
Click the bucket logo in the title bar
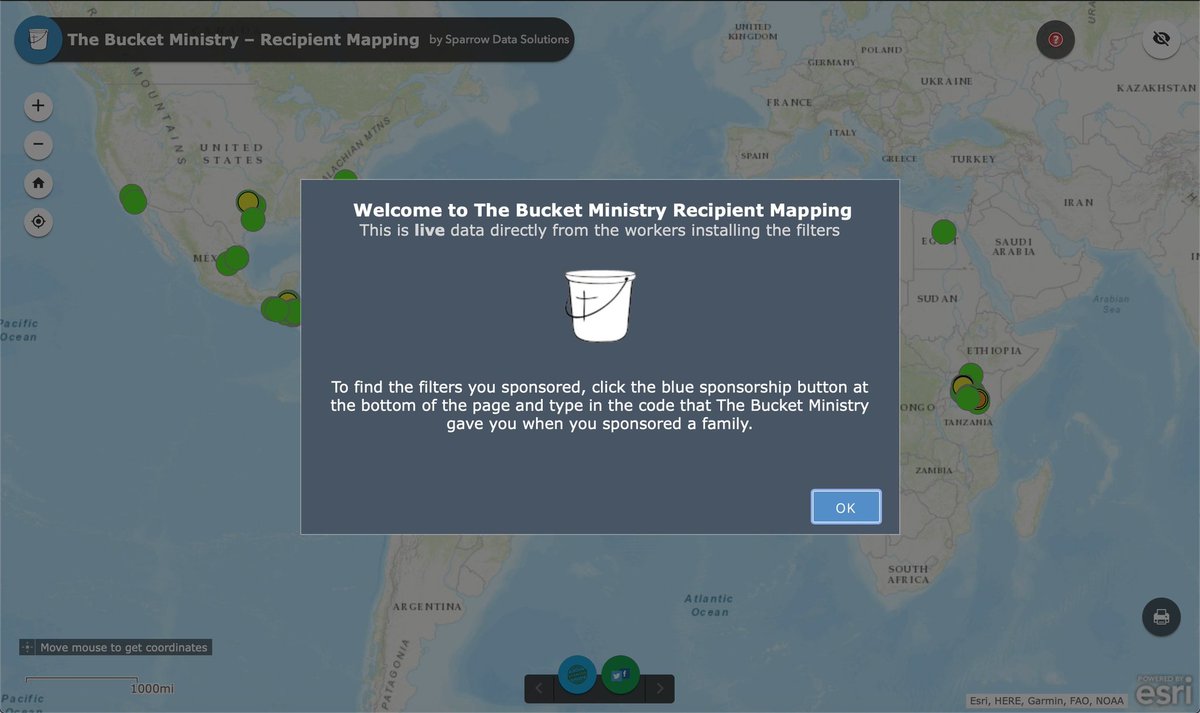pyautogui.click(x=38, y=40)
